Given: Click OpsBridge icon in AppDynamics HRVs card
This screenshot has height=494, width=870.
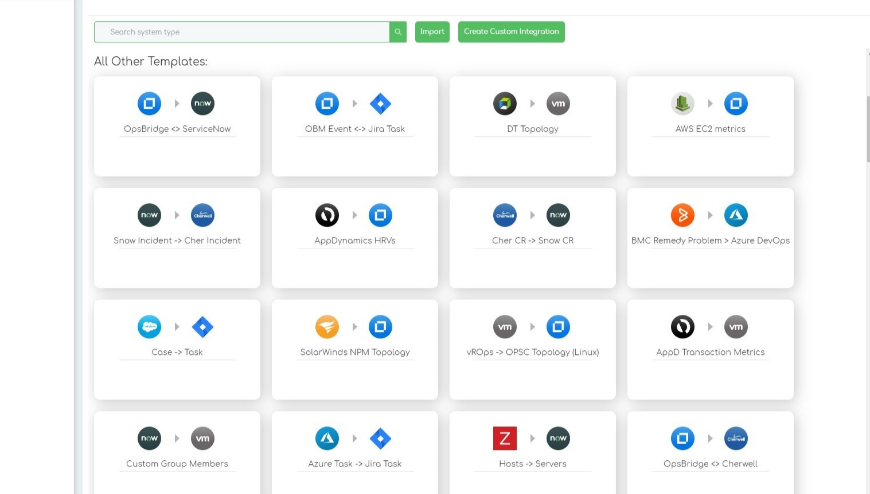Looking at the screenshot, I should 380,215.
